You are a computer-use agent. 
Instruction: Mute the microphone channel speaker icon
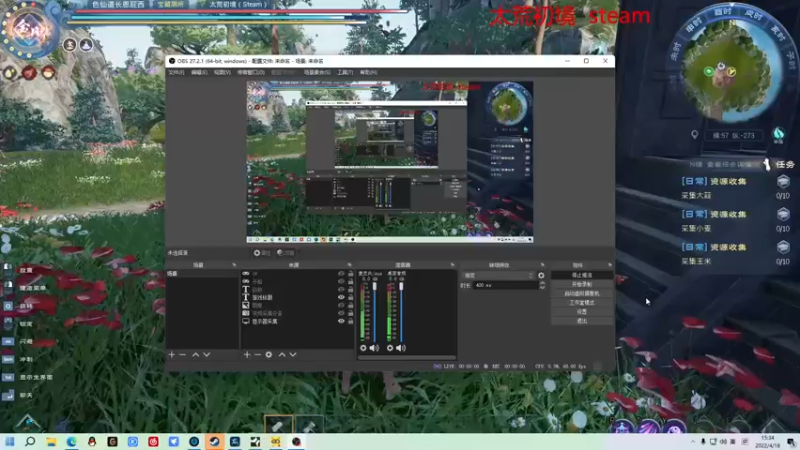(374, 348)
